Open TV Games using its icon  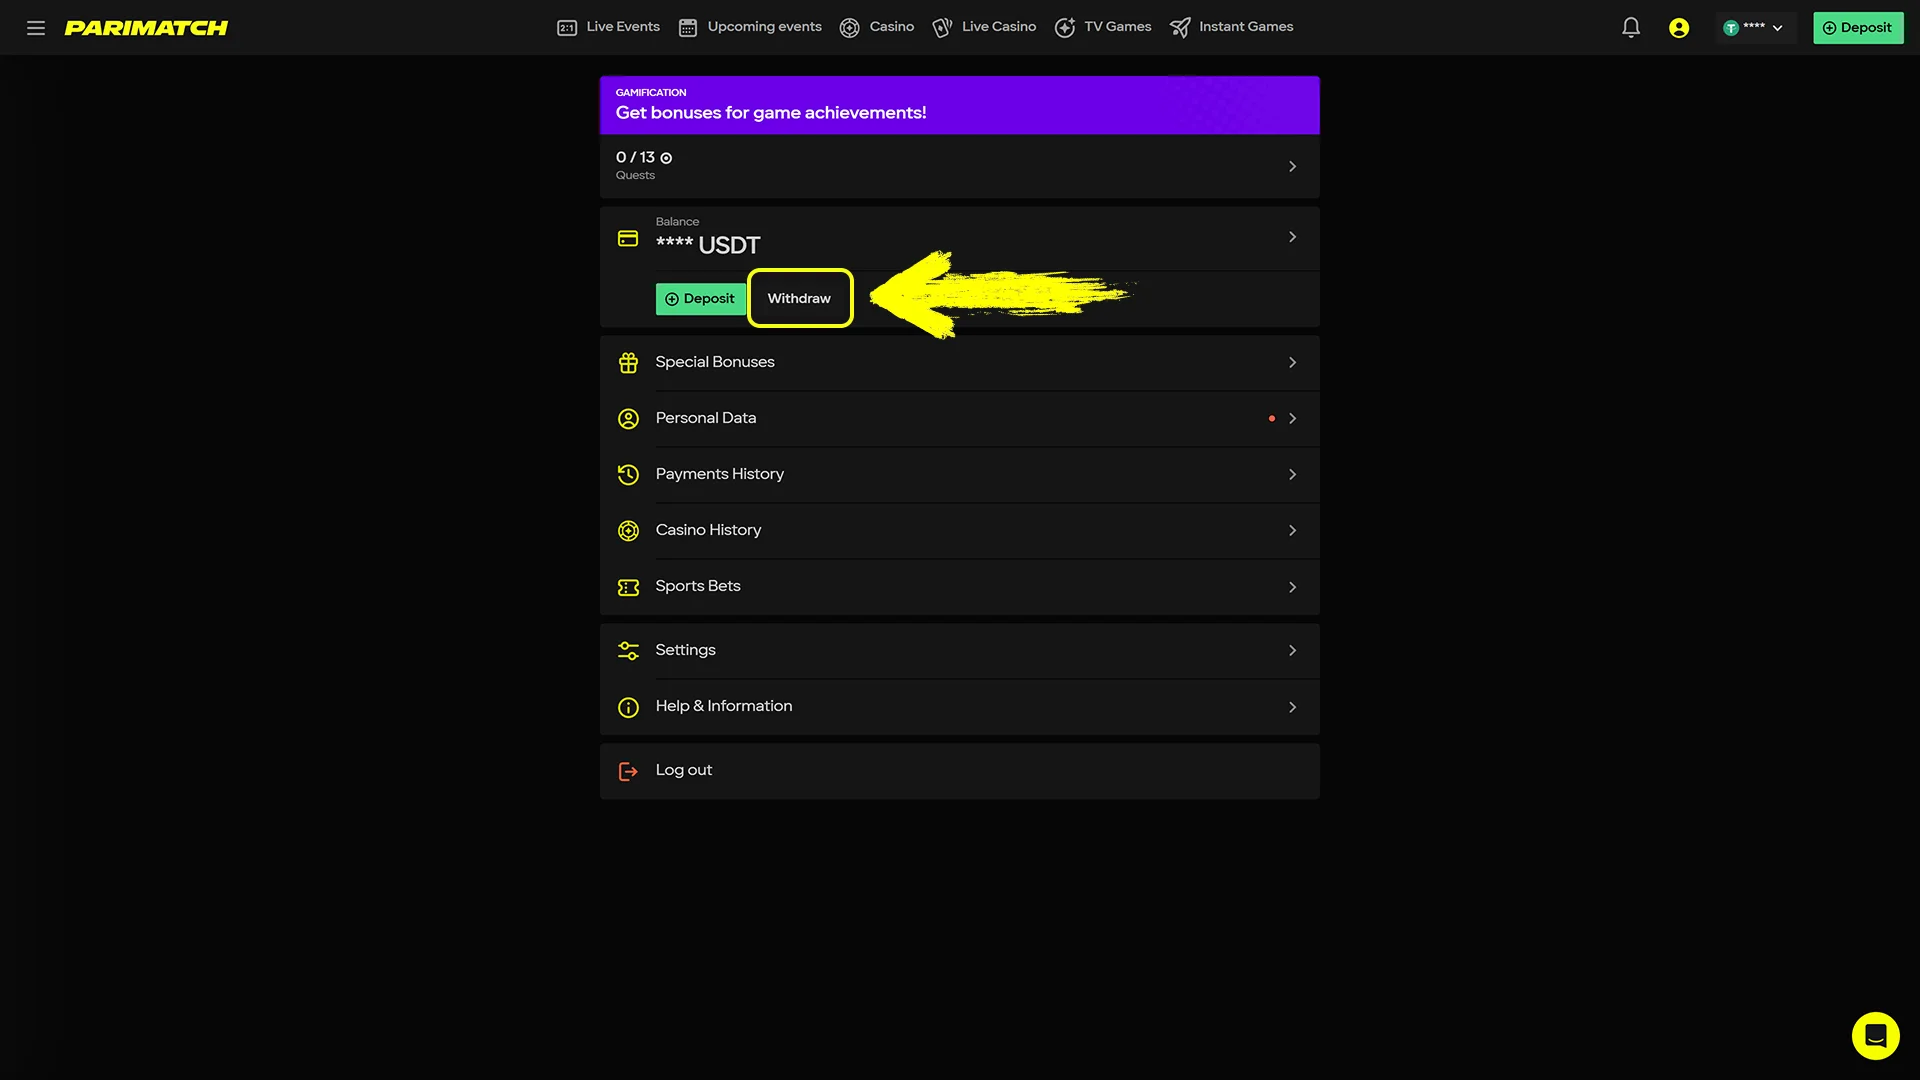(x=1065, y=27)
